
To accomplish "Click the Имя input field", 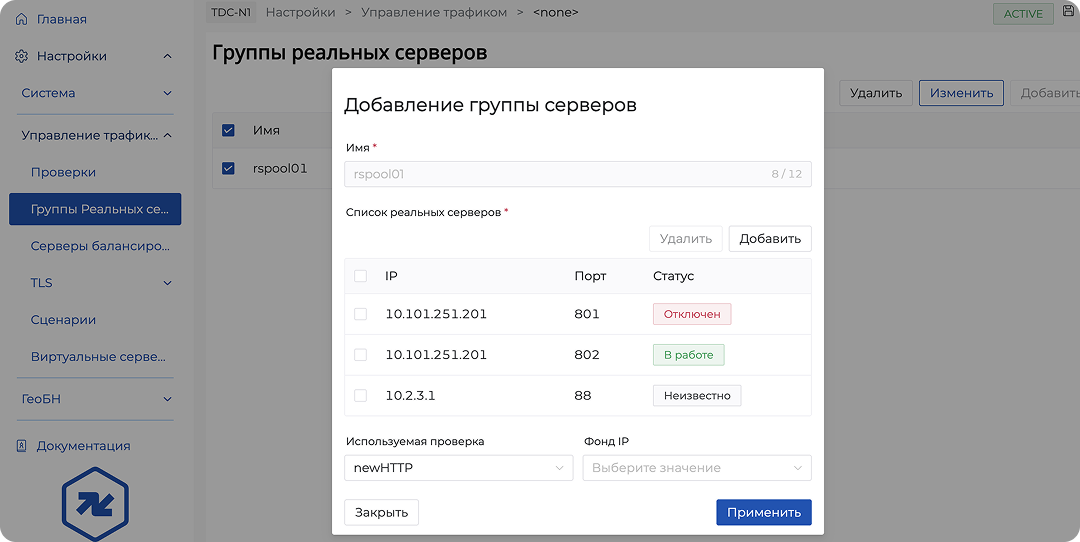I will click(x=560, y=174).
